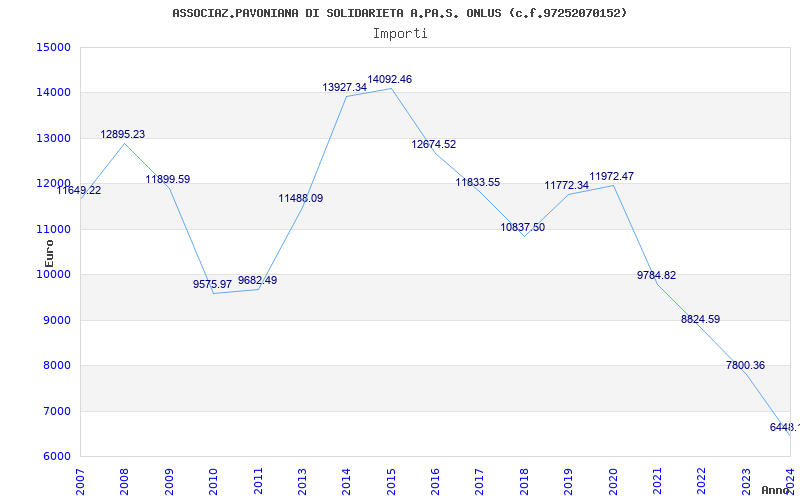Click the Importi subtitle
Viewport: 800px width, 500px height.
click(x=400, y=34)
